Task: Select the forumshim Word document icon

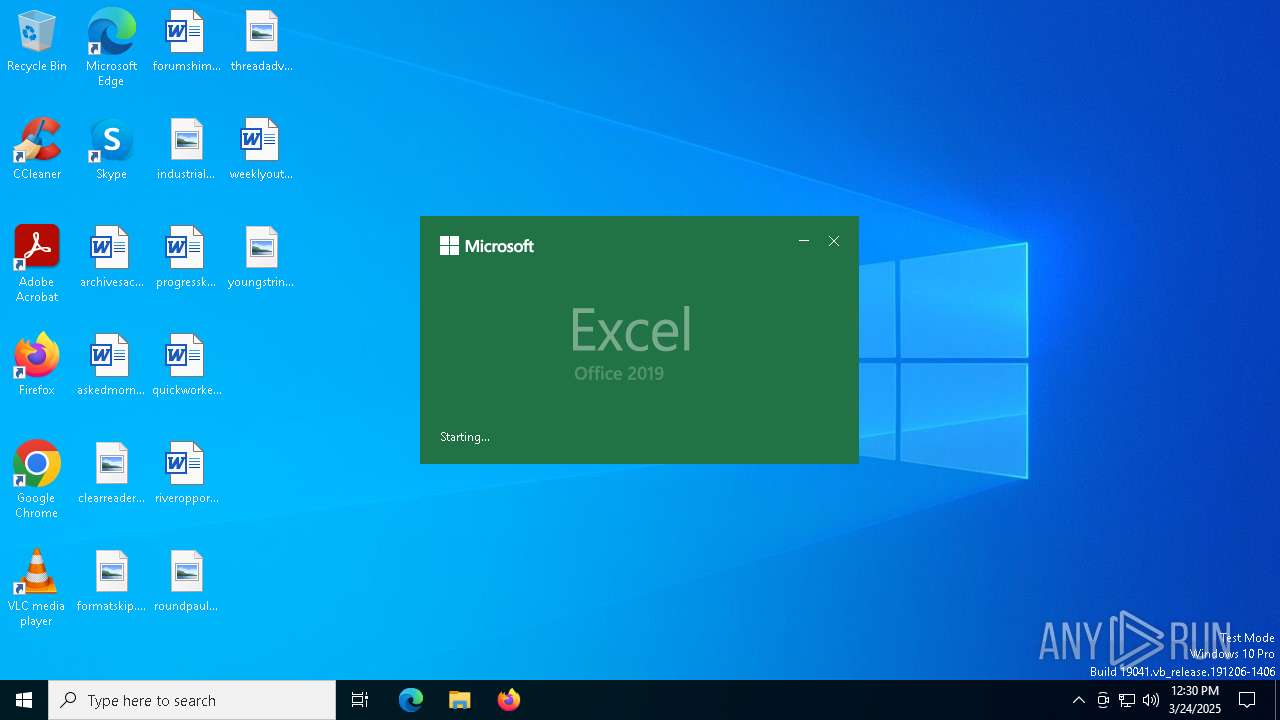Action: click(x=186, y=41)
